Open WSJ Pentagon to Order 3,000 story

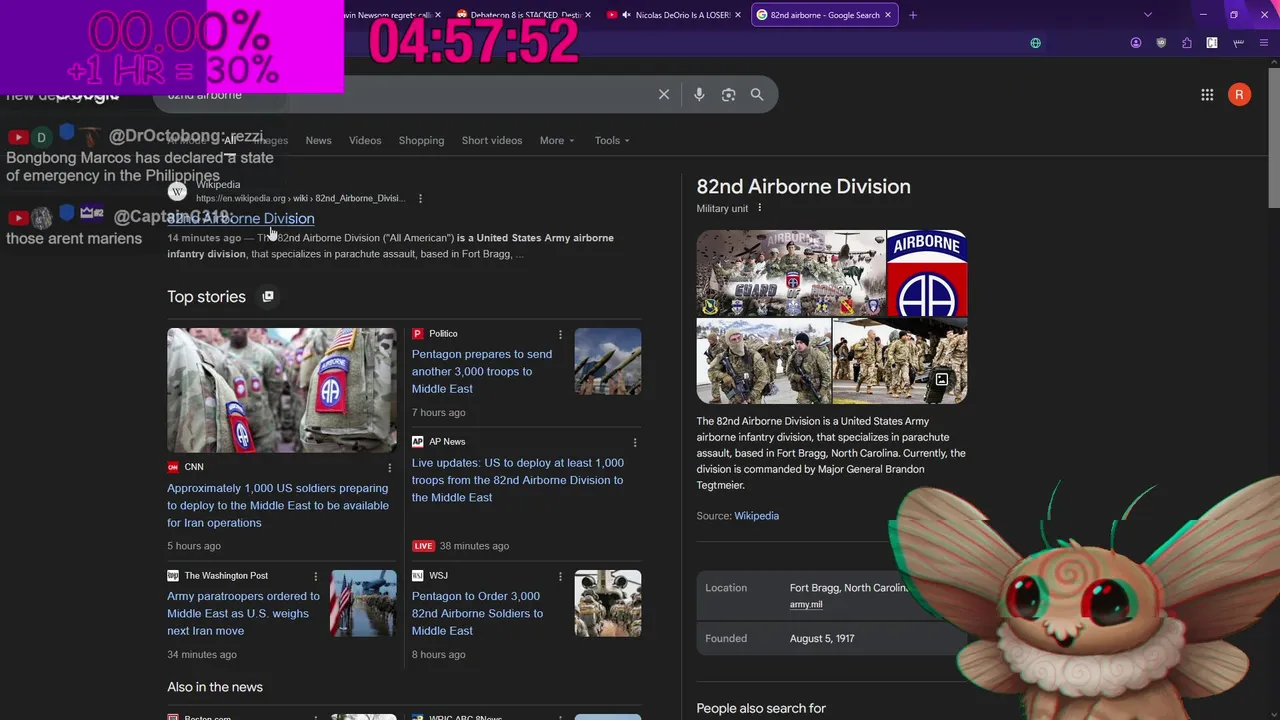[x=477, y=613]
